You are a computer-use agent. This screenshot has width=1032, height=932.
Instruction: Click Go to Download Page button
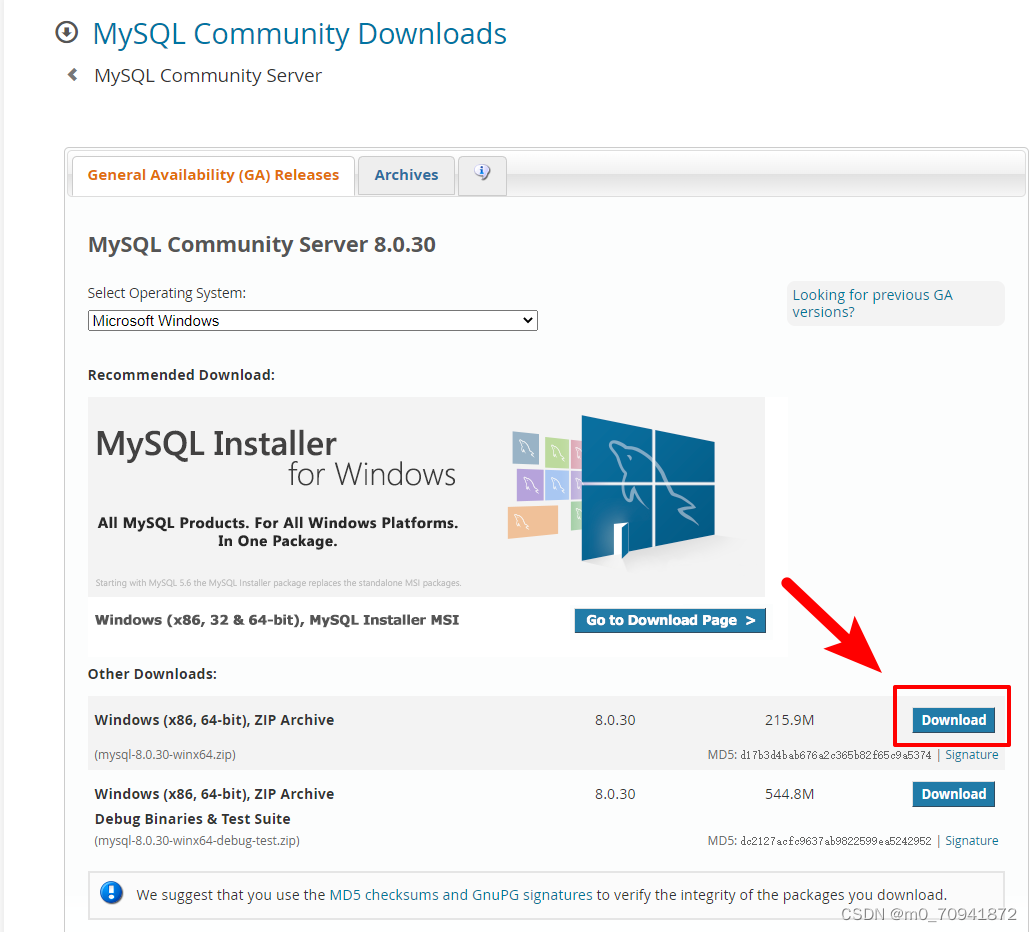click(670, 621)
